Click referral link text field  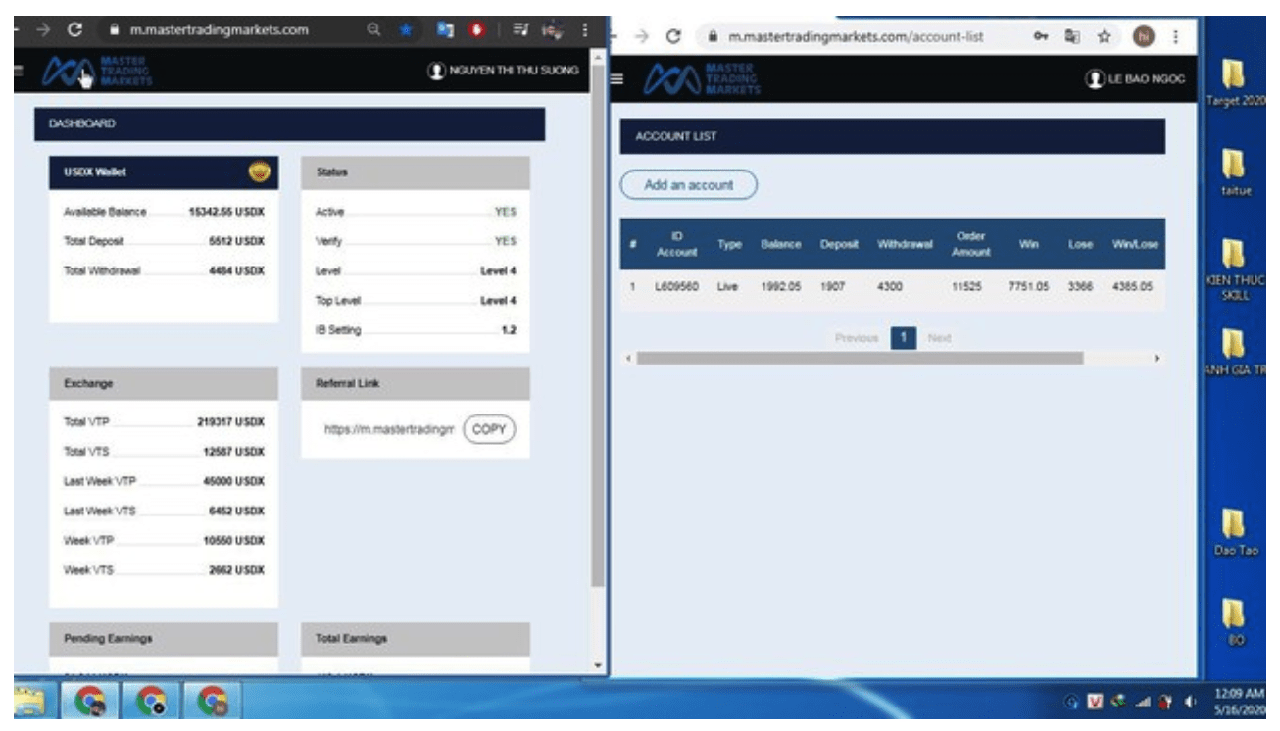pos(388,429)
